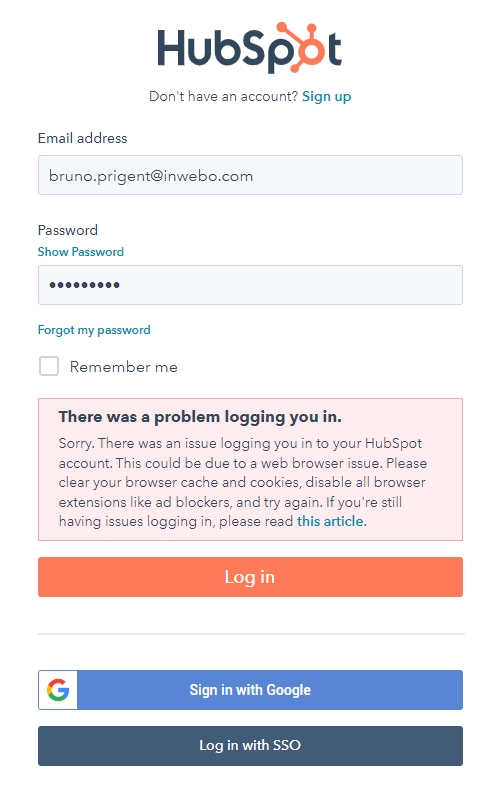The height and width of the screenshot is (794, 495).
Task: Click the "Don't have an account?" text
Action: point(223,96)
